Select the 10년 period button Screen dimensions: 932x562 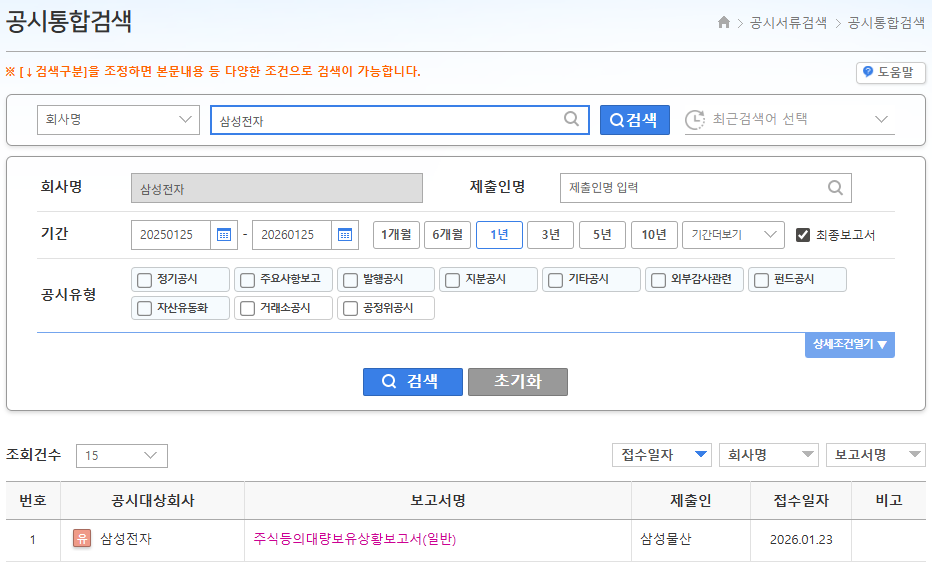[x=654, y=235]
